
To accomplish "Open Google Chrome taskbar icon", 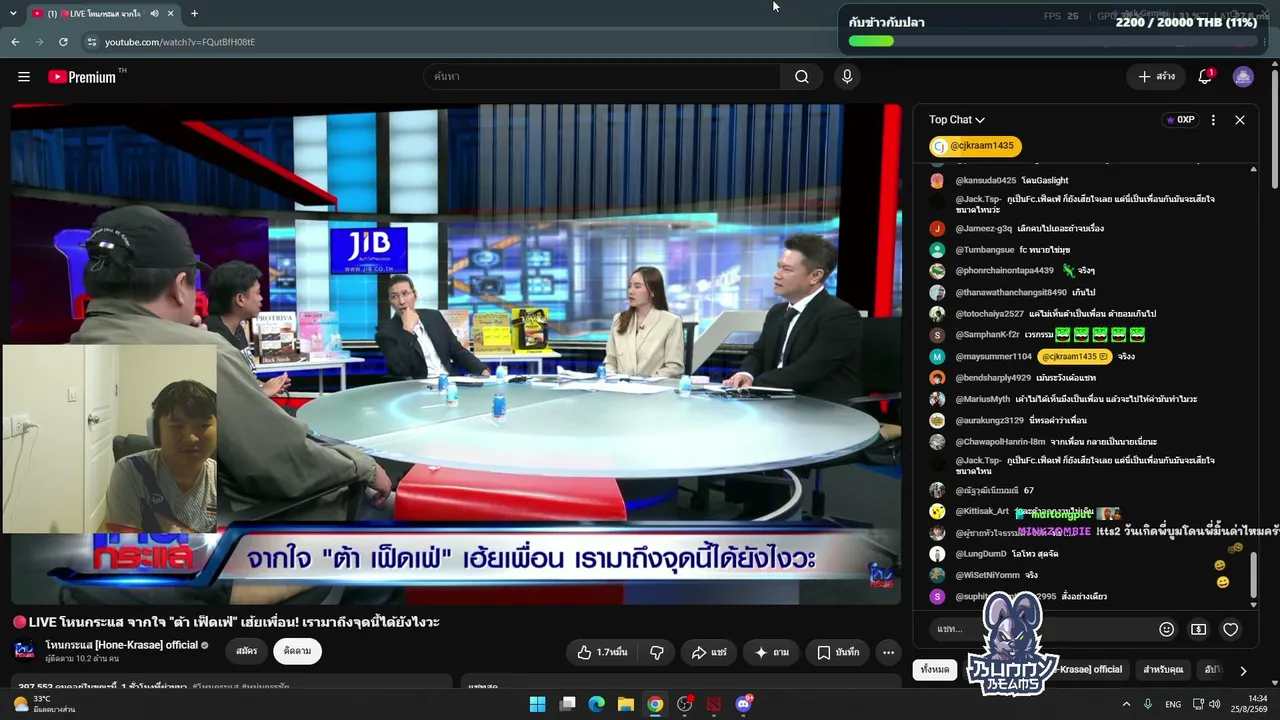I will coord(655,704).
